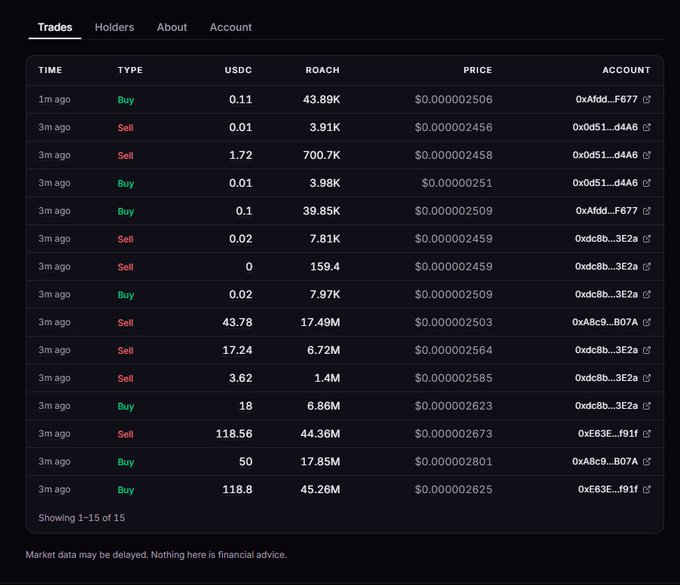Screen dimensions: 680x585
Task: Click the market data disclaimer text
Action: 156,555
